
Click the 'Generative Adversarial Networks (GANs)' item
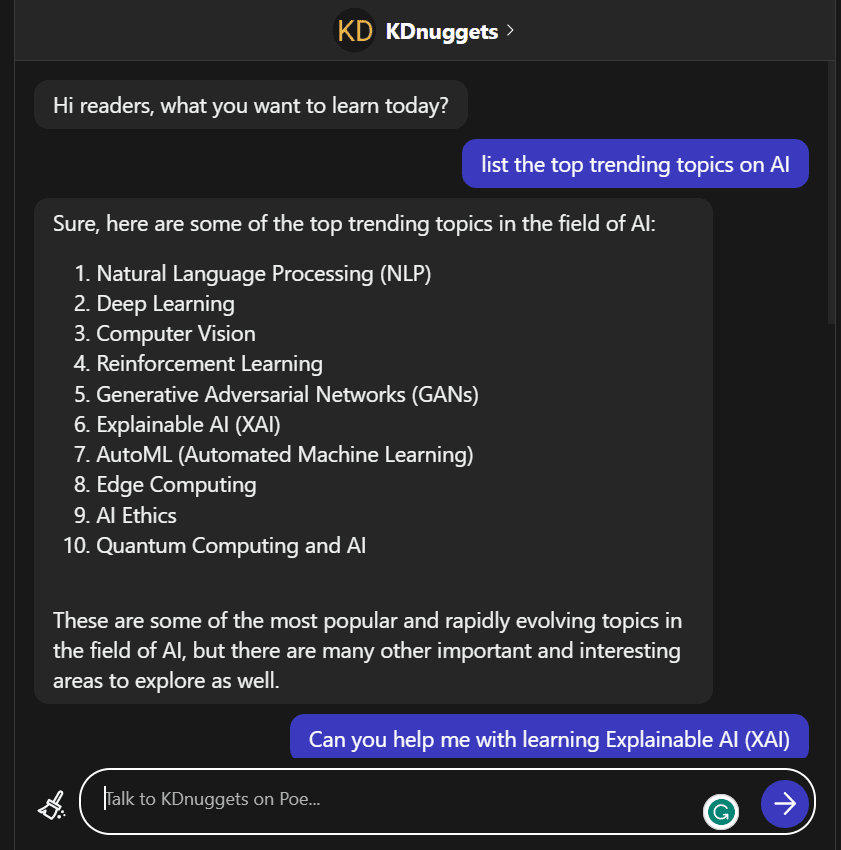(x=287, y=394)
